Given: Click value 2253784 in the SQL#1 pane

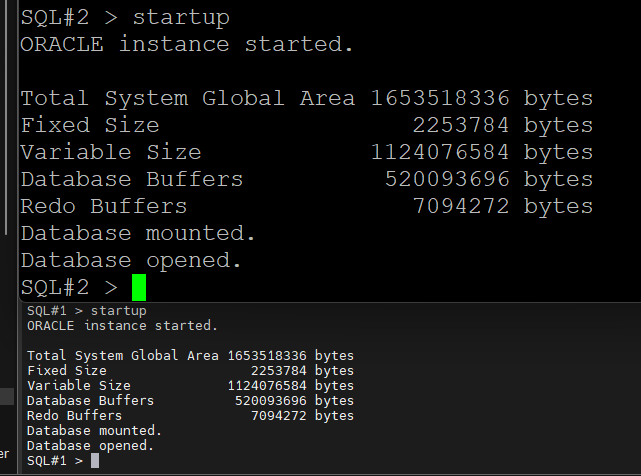Looking at the screenshot, I should pyautogui.click(x=279, y=371).
